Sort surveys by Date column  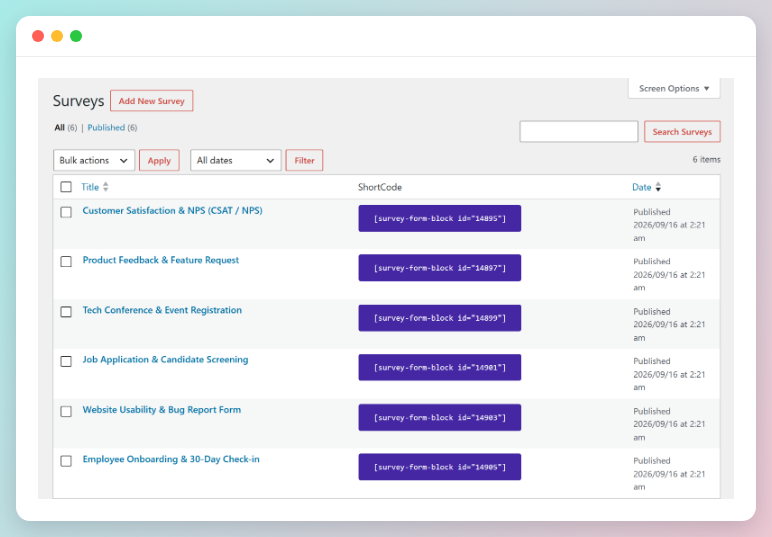(642, 187)
